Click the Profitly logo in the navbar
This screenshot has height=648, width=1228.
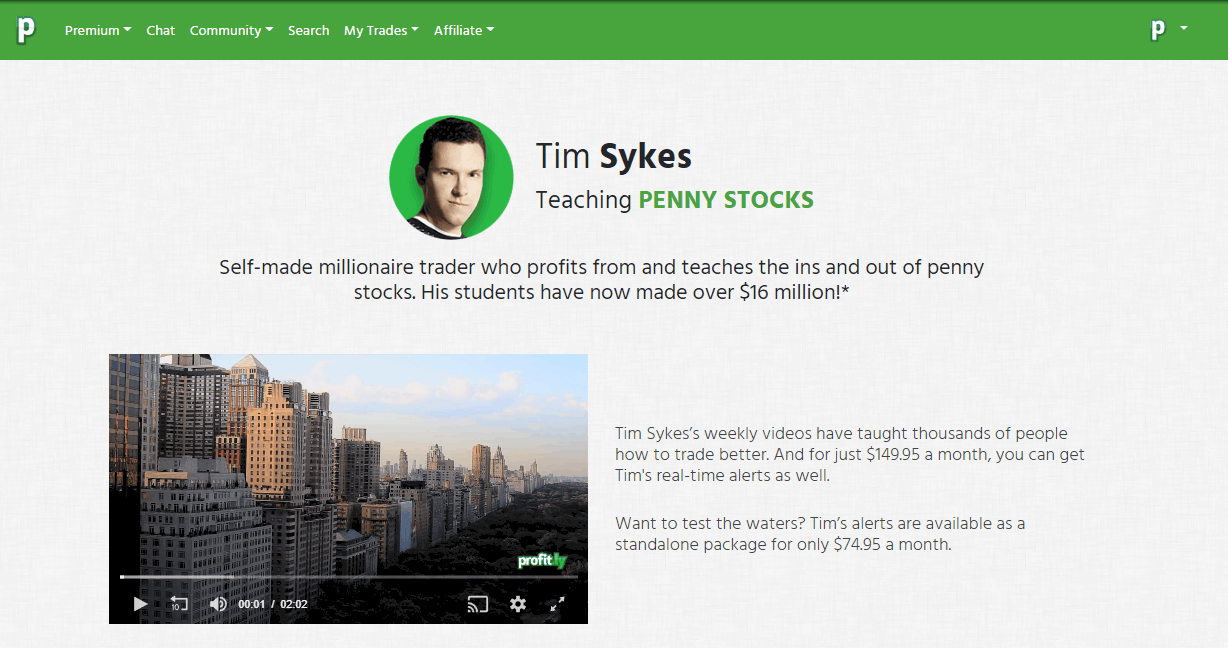[26, 30]
